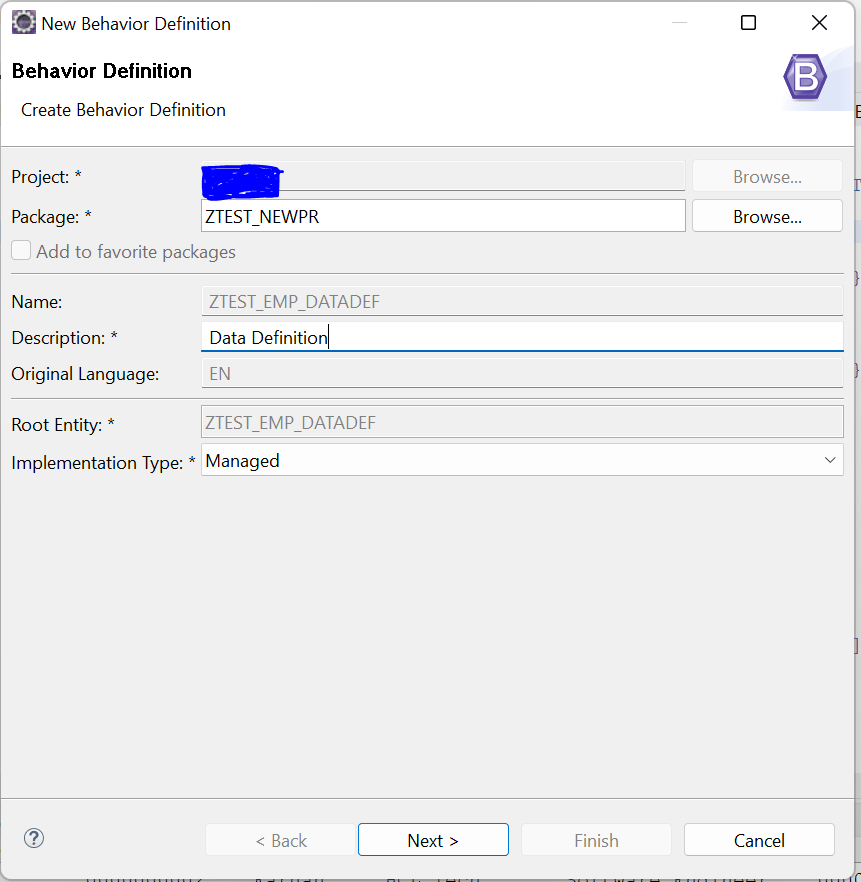
Task: Maximize the New Behavior Definition dialog
Action: click(x=748, y=23)
